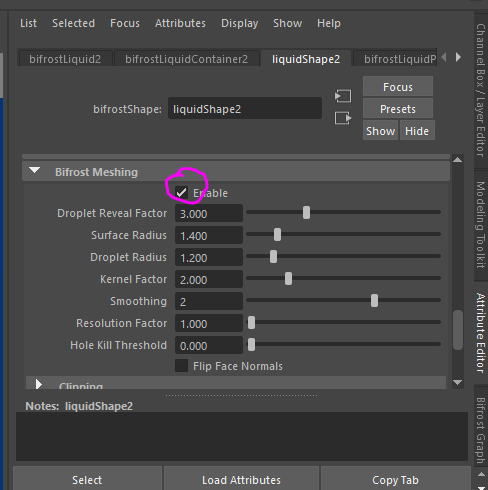Click the Focus button
The width and height of the screenshot is (488, 490).
398,87
